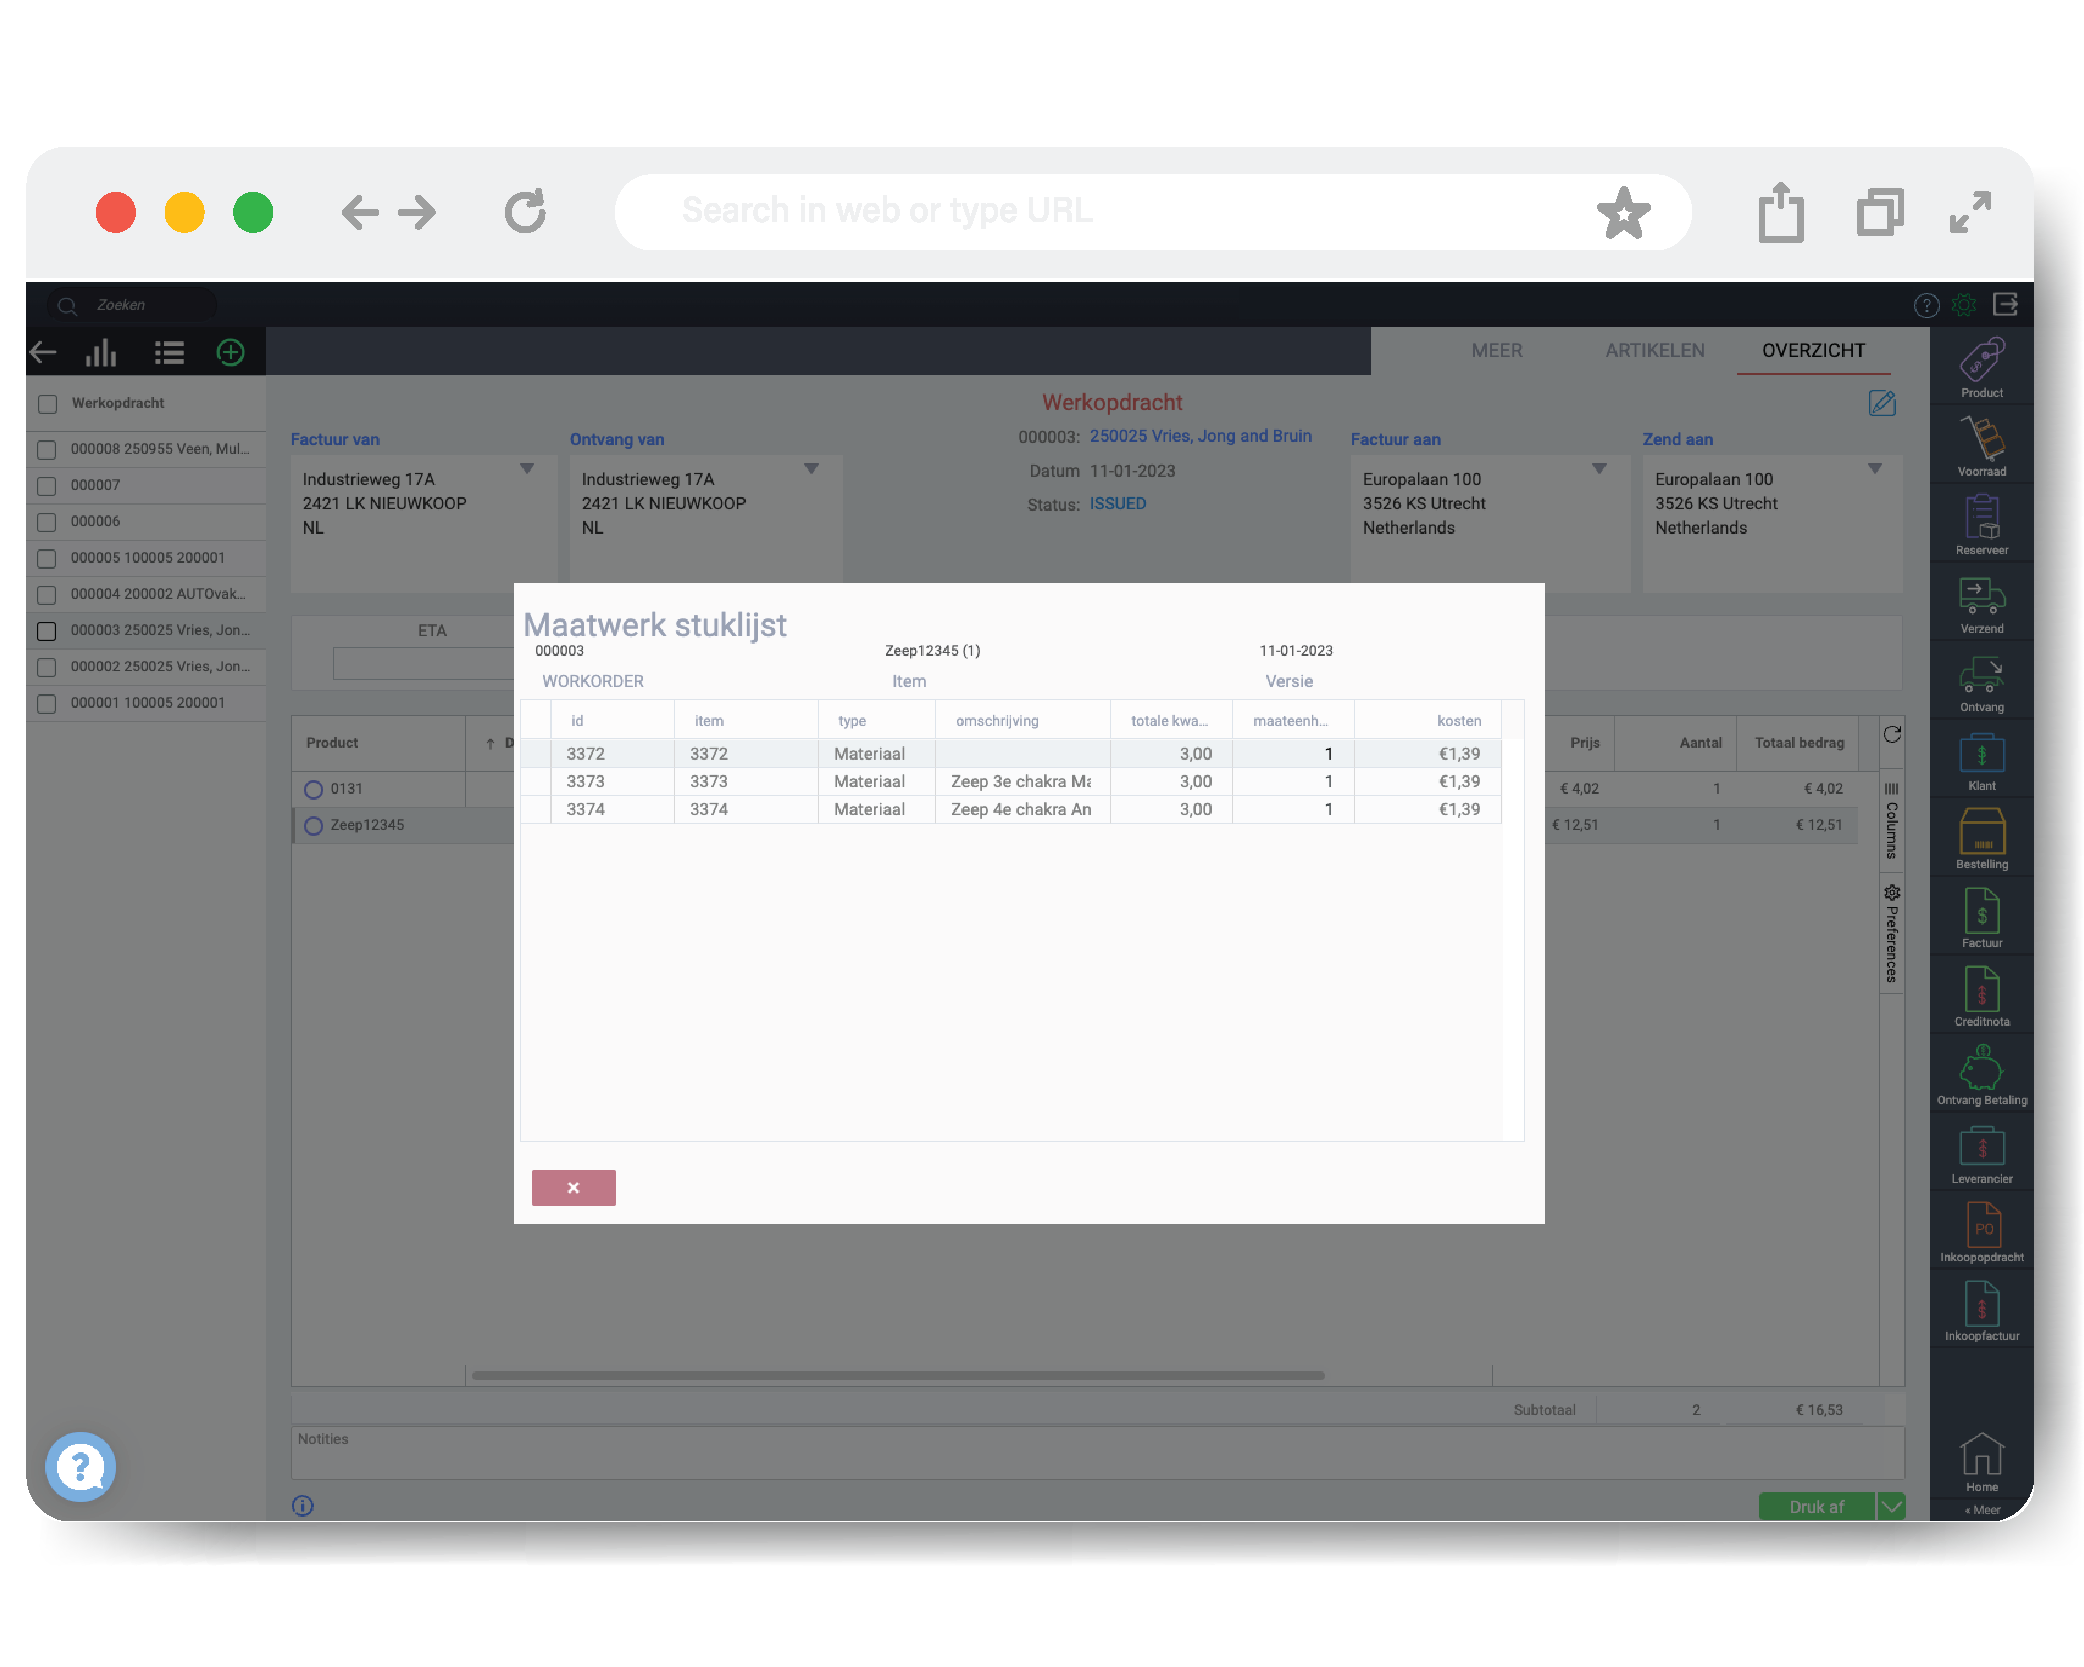Screen dimensions: 2084x1667
Task: Check the box for workorder 000008
Action: point(46,449)
